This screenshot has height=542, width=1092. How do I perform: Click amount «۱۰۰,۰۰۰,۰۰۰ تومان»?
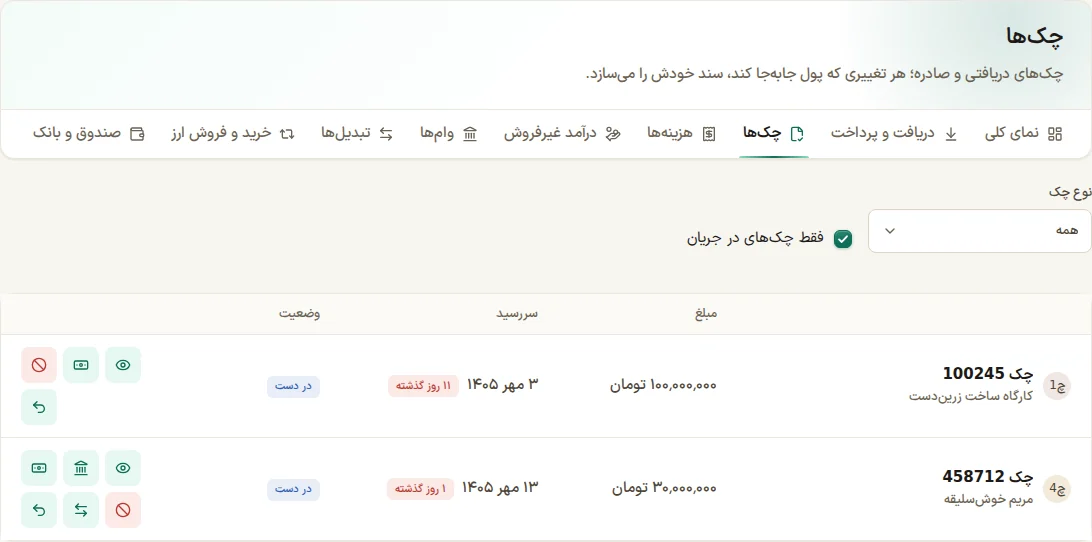pyautogui.click(x=664, y=385)
